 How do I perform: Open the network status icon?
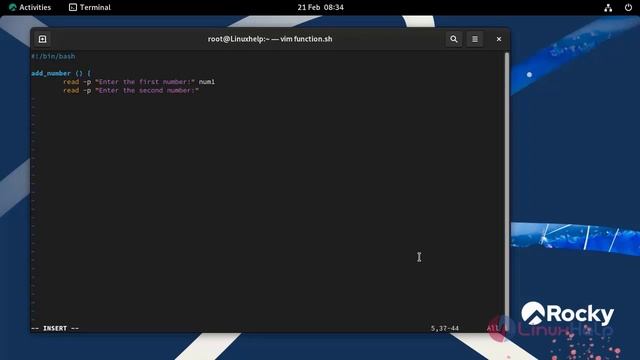608,7
